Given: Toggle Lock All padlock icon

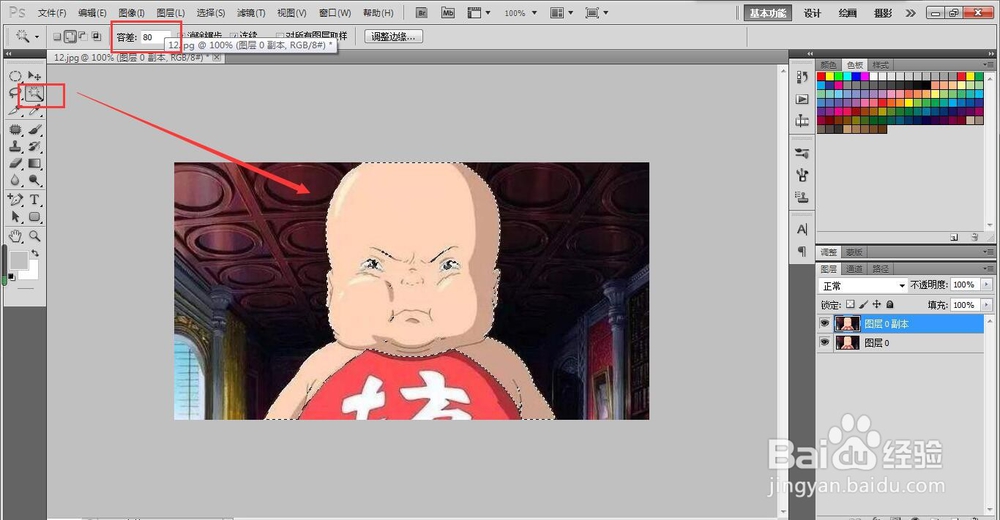Looking at the screenshot, I should tap(890, 304).
